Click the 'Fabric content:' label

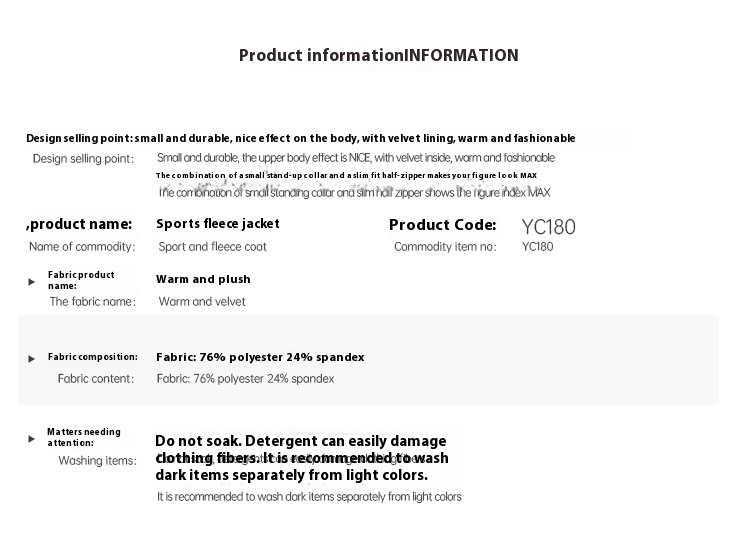pos(96,379)
